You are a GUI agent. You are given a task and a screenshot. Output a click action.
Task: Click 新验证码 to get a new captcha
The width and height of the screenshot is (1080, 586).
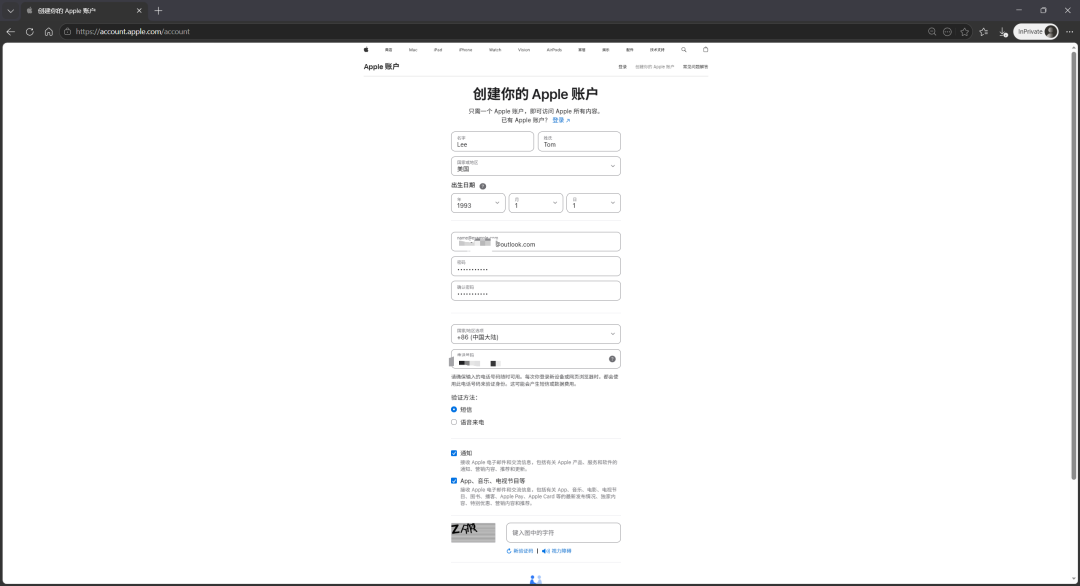point(520,551)
